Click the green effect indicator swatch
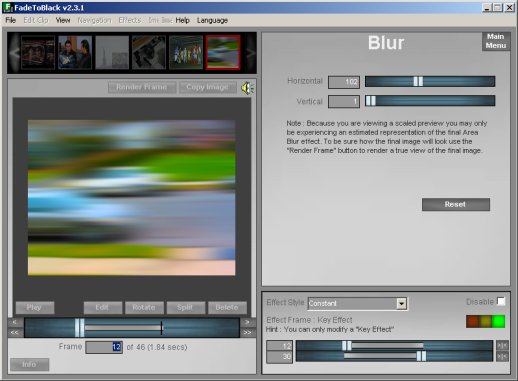Viewport: 518px width, 381px height. [x=498, y=322]
